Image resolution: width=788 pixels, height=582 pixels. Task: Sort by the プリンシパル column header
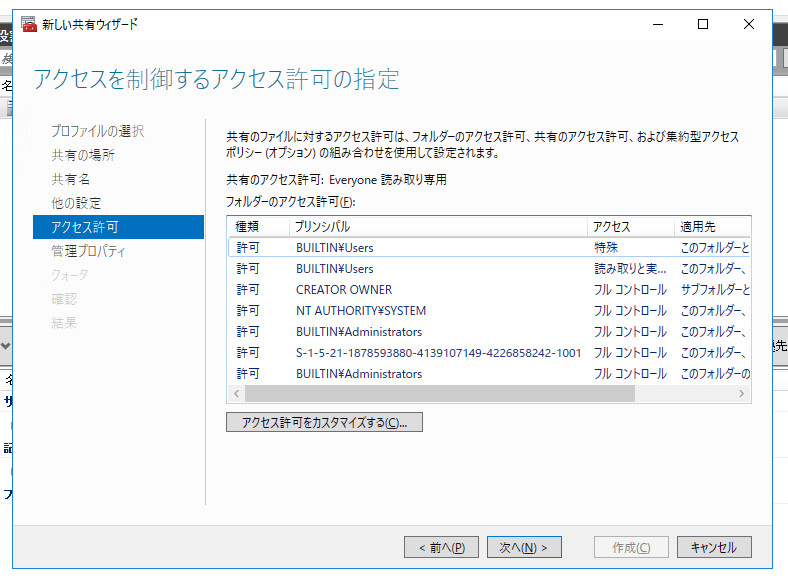438,227
